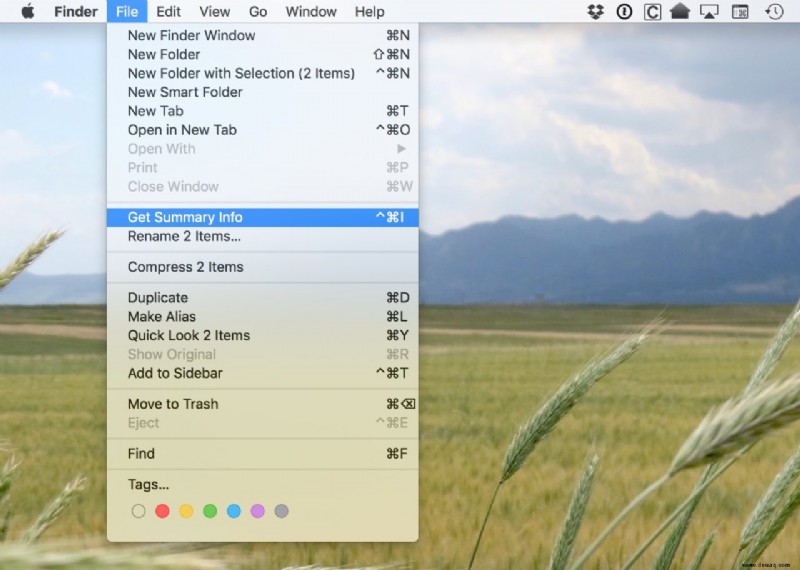Select Open in New Tab
800x570 pixels.
click(263, 130)
